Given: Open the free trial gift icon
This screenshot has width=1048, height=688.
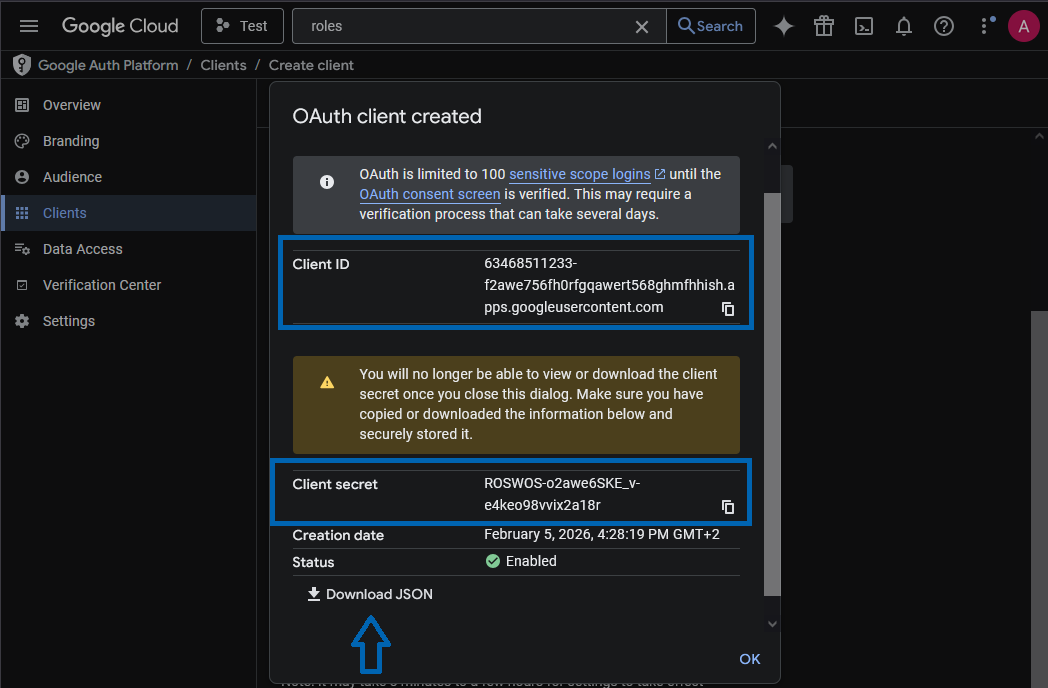Looking at the screenshot, I should click(x=824, y=27).
